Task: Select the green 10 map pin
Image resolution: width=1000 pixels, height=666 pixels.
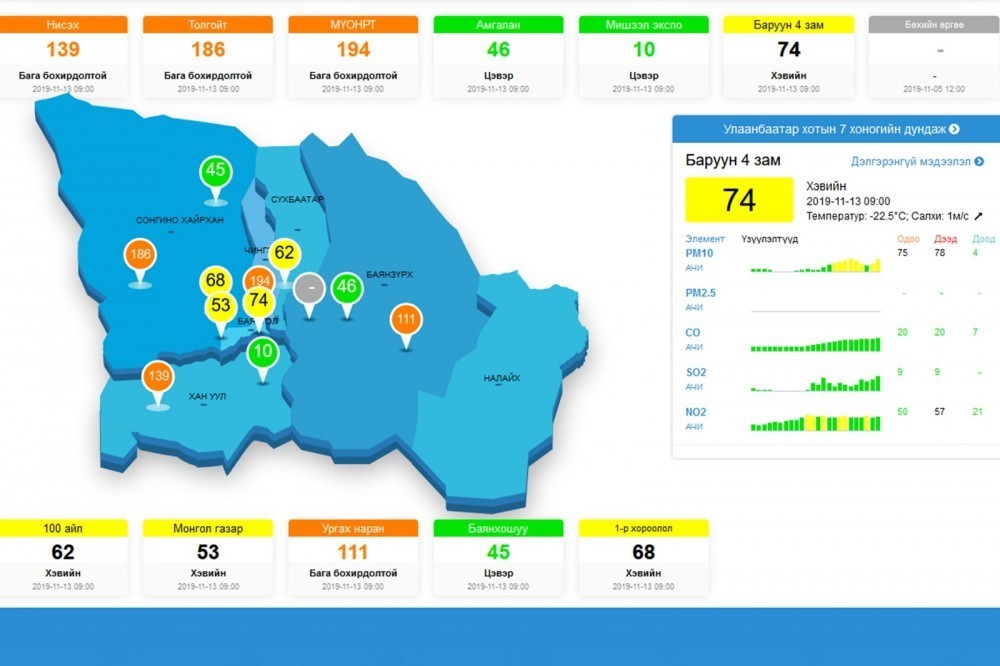Action: pos(262,352)
